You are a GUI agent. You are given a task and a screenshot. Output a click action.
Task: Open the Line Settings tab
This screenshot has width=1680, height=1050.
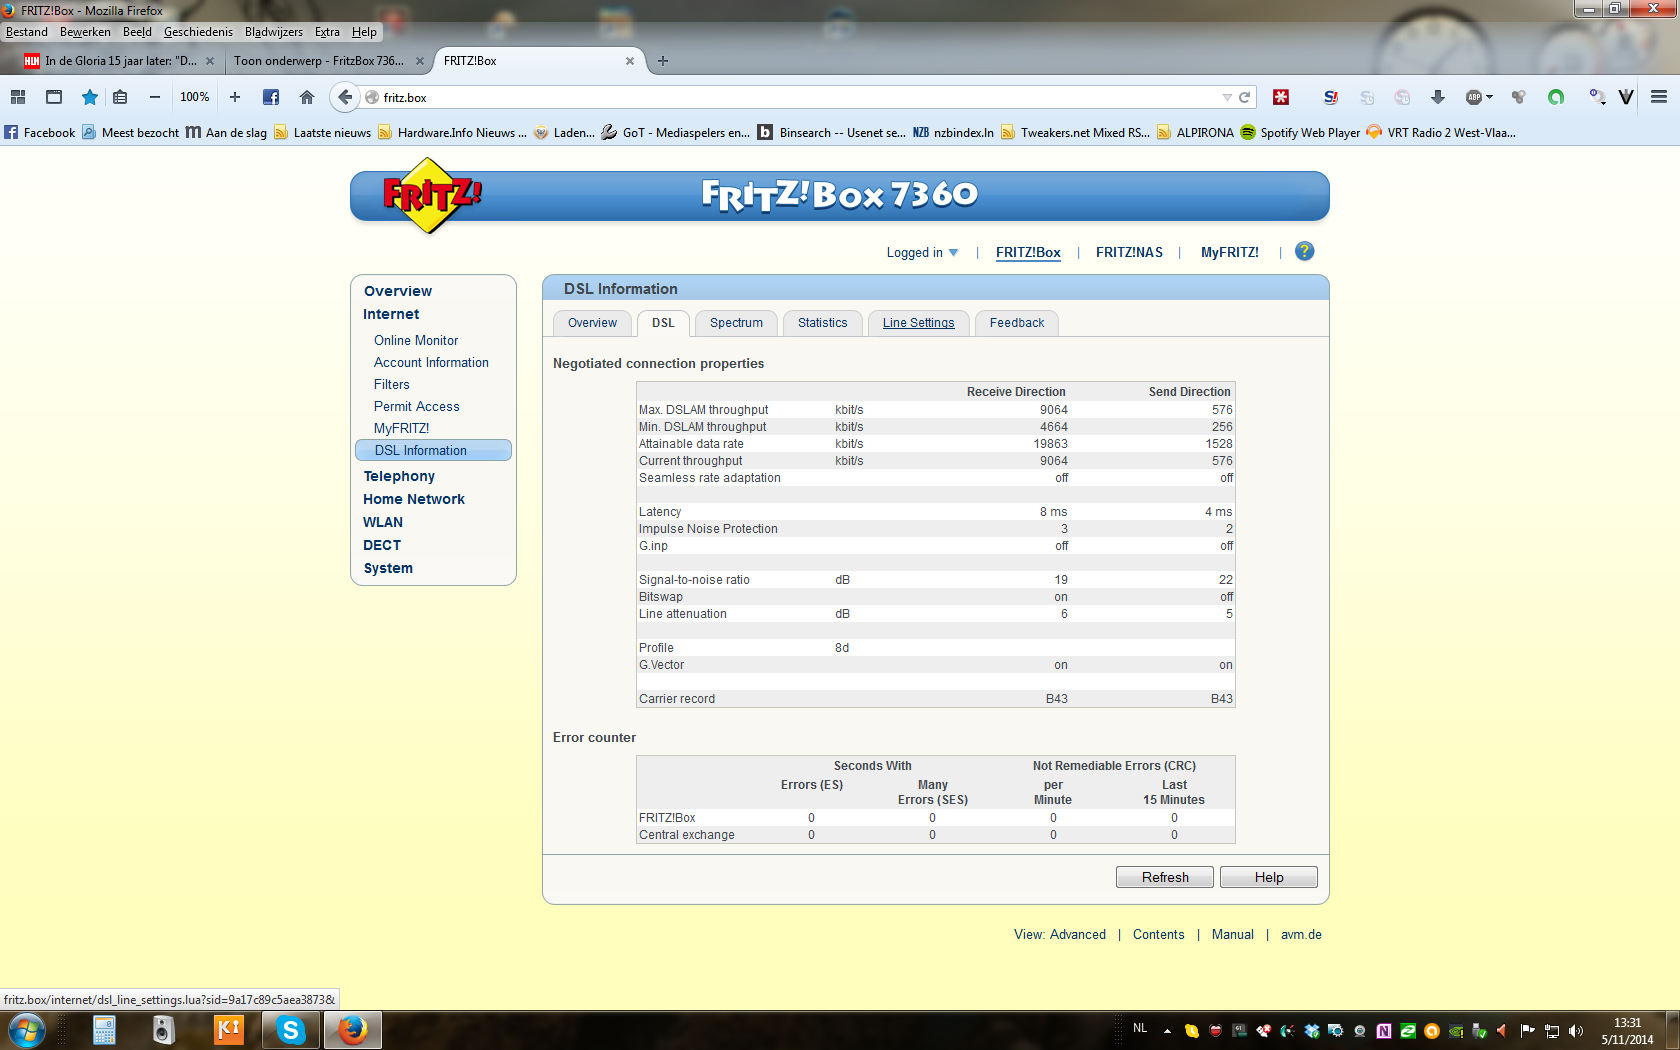[918, 323]
